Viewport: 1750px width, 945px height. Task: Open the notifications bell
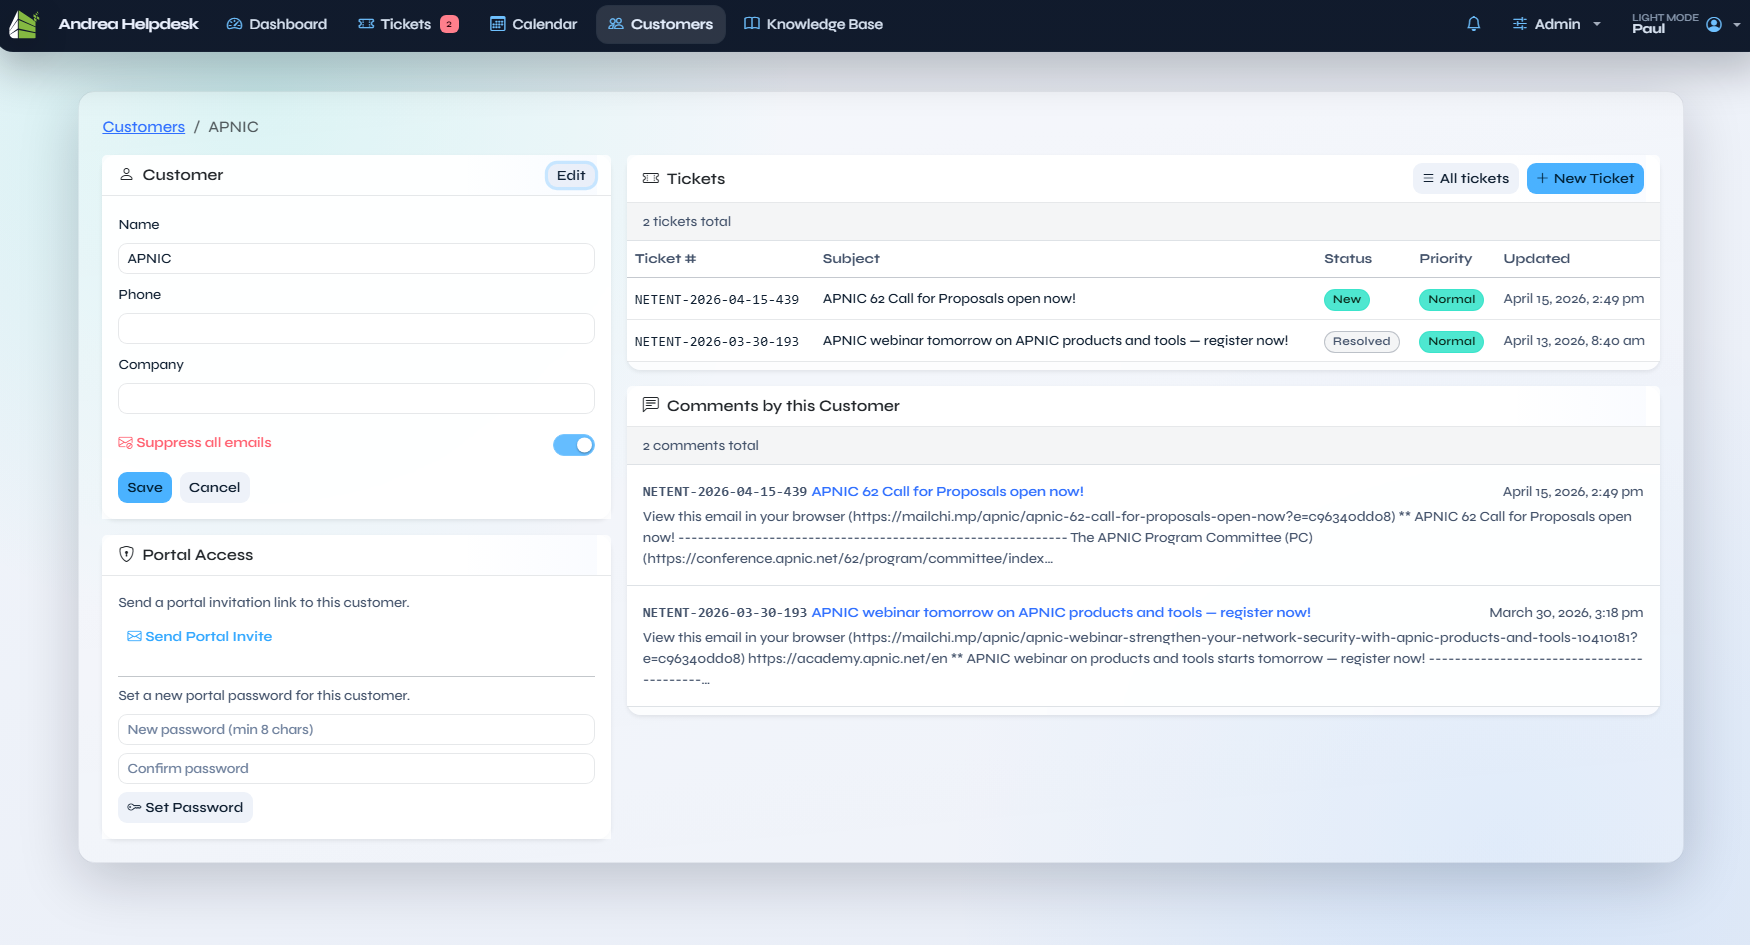pos(1473,24)
